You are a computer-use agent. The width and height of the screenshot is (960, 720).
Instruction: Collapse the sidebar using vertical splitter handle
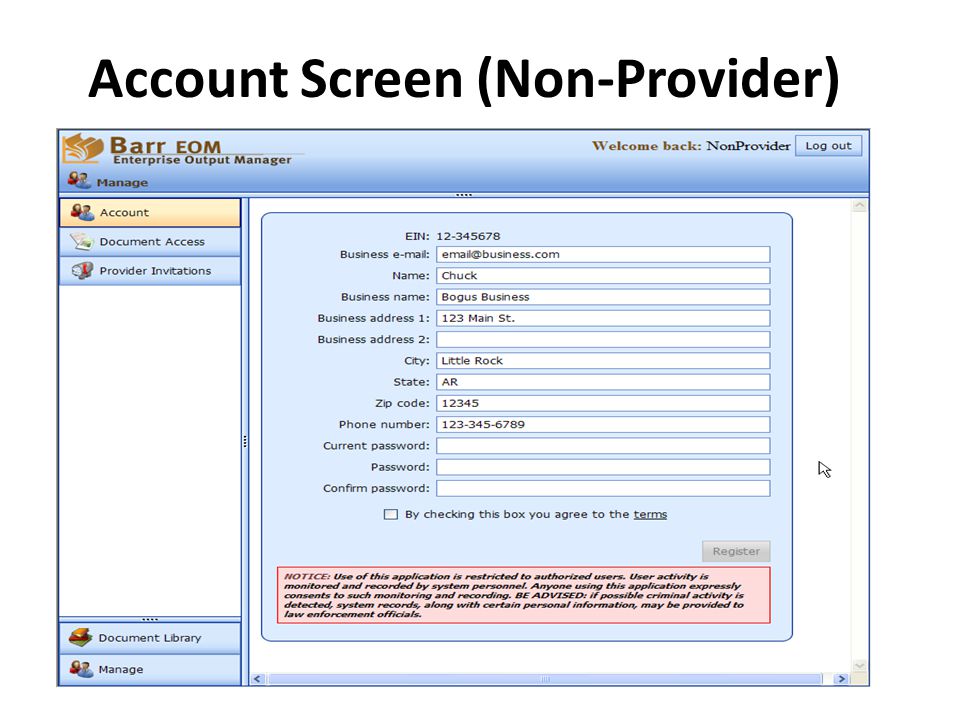pos(245,441)
